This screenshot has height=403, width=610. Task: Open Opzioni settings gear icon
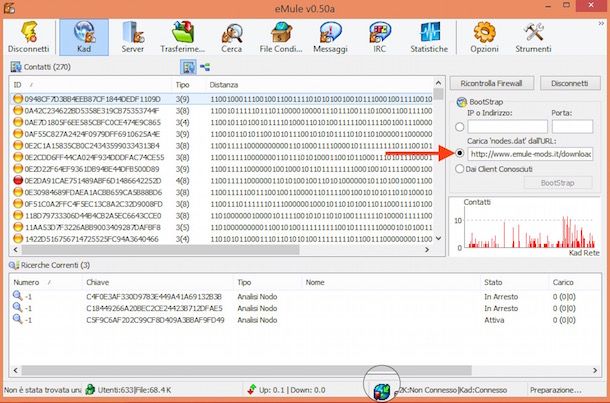pos(484,37)
